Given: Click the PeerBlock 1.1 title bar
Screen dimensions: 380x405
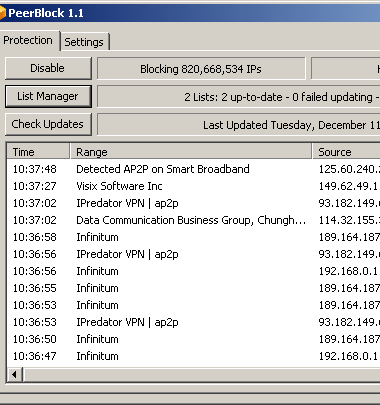Looking at the screenshot, I should tap(190, 13).
